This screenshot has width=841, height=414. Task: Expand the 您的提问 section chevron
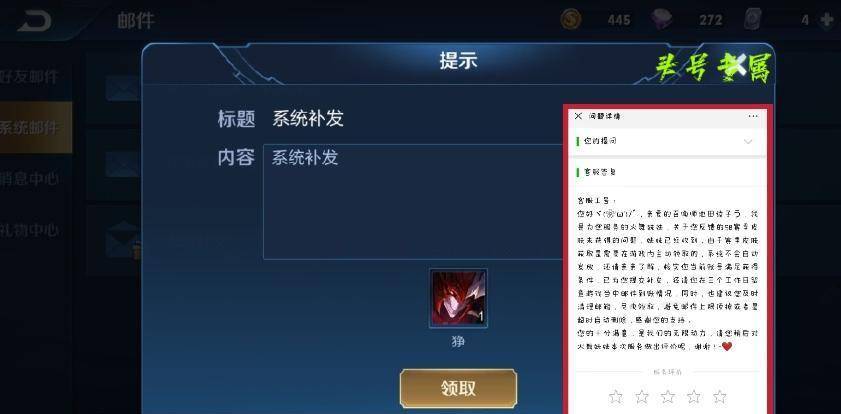[748, 142]
